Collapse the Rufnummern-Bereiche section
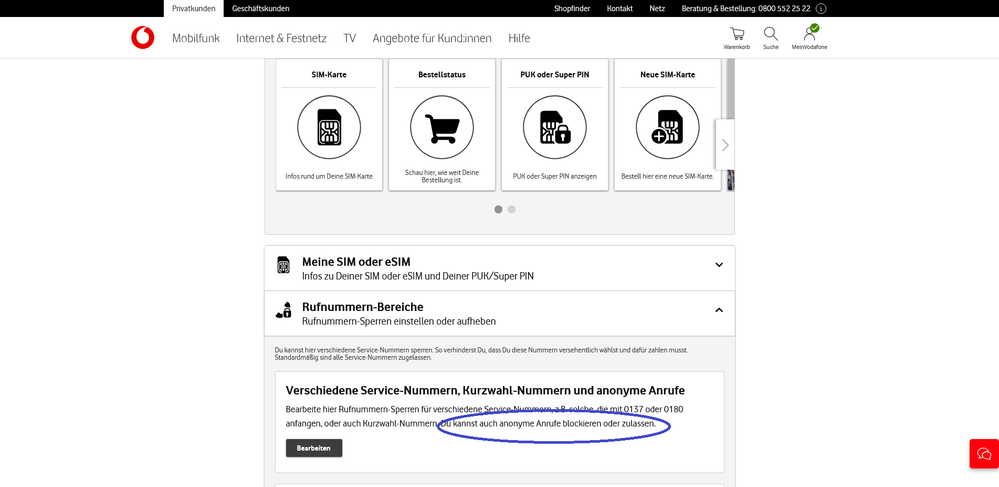This screenshot has width=999, height=487. (719, 310)
